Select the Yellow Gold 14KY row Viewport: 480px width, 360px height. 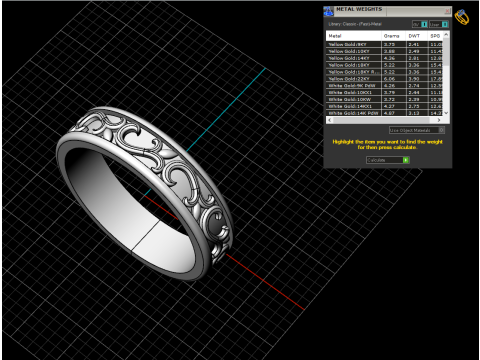tap(384, 58)
